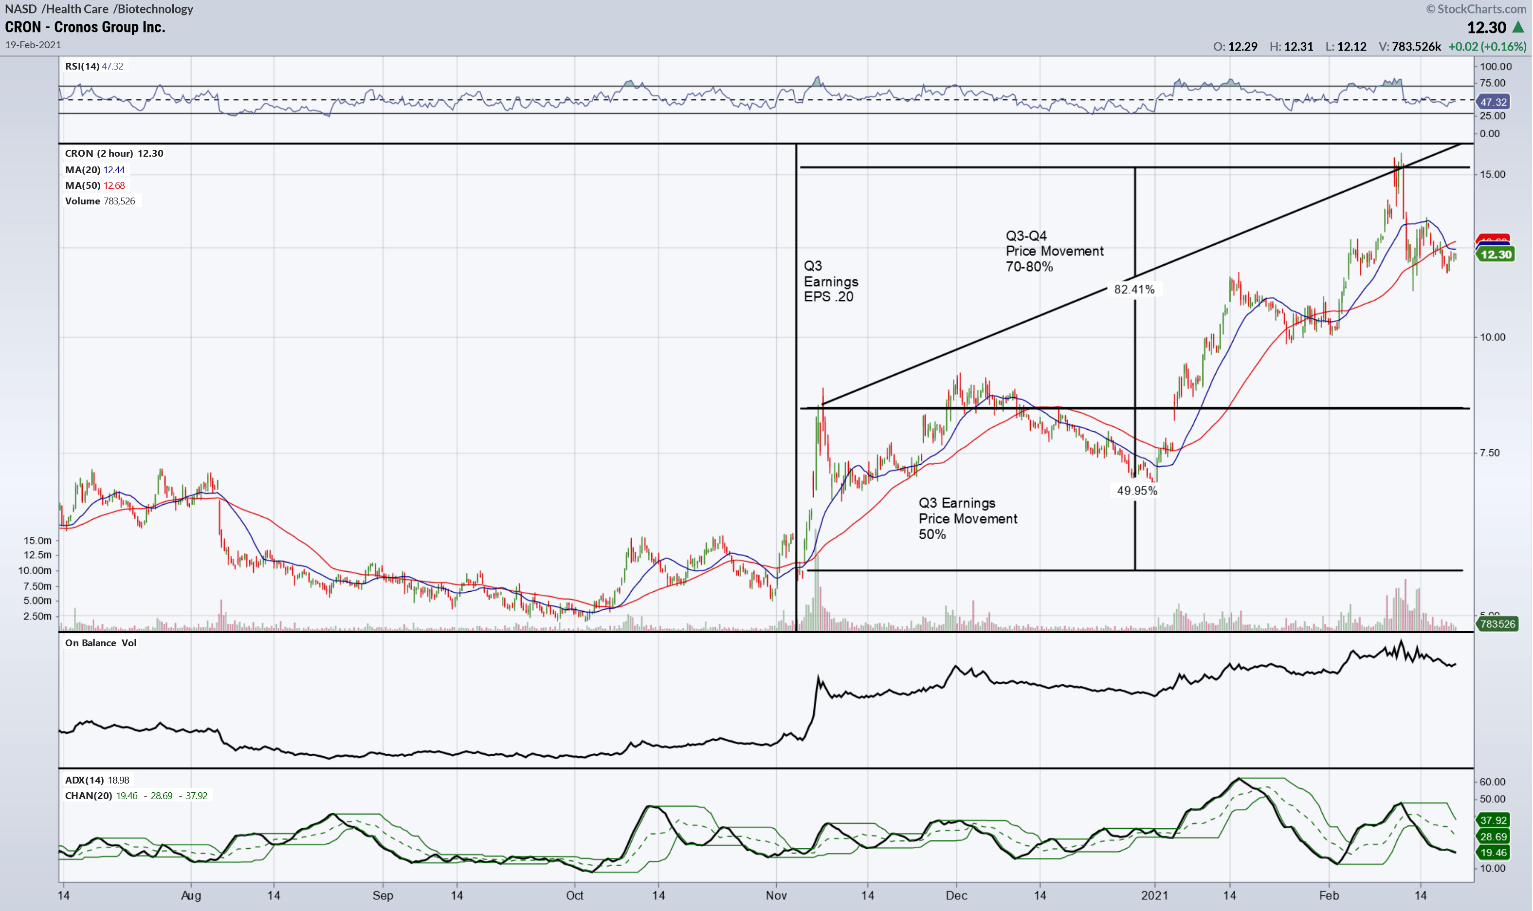The height and width of the screenshot is (911, 1533).
Task: Click the "2021" label on the time axis
Action: pyautogui.click(x=1155, y=896)
